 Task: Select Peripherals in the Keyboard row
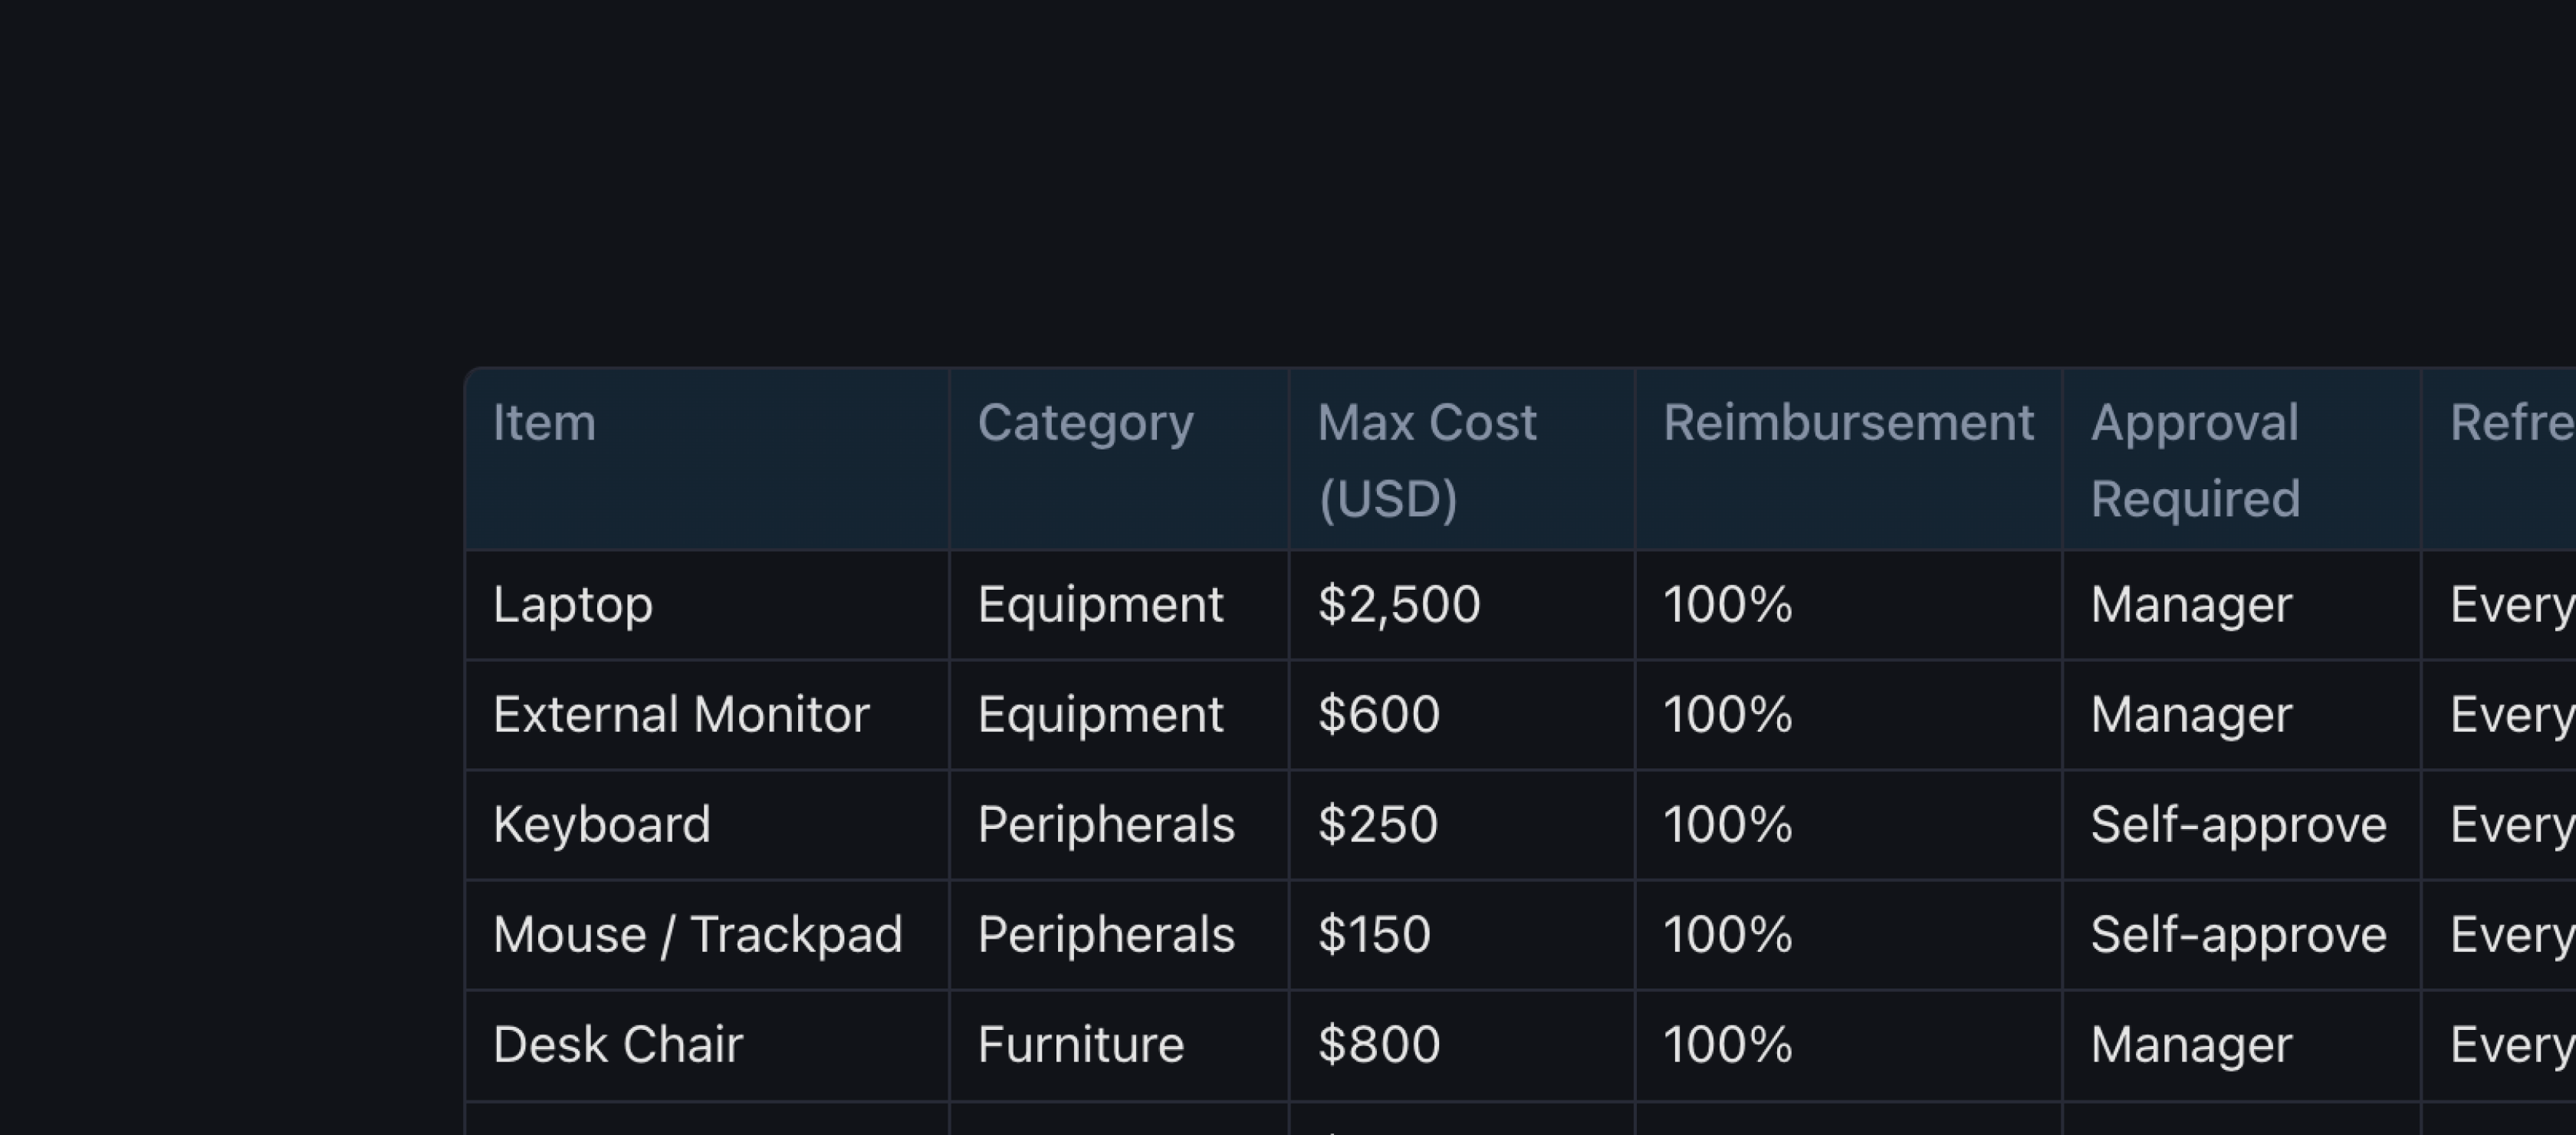[x=1106, y=825]
